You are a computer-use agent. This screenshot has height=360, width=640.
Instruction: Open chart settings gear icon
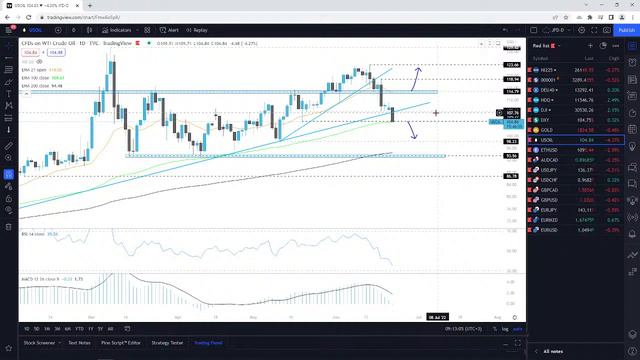[582, 30]
